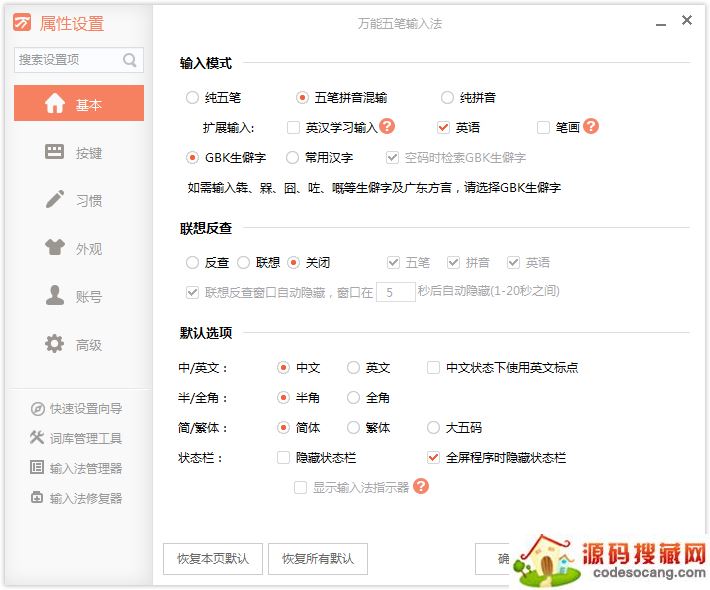Toggle the 英语 checkbox in 联想反查
Screen dimensions: 710x590
tap(513, 263)
